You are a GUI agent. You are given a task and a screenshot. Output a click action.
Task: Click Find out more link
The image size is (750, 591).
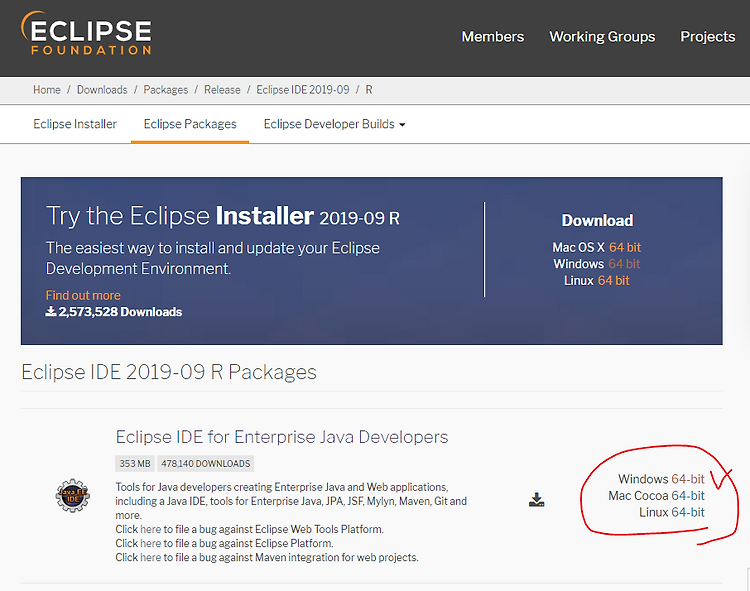point(83,296)
